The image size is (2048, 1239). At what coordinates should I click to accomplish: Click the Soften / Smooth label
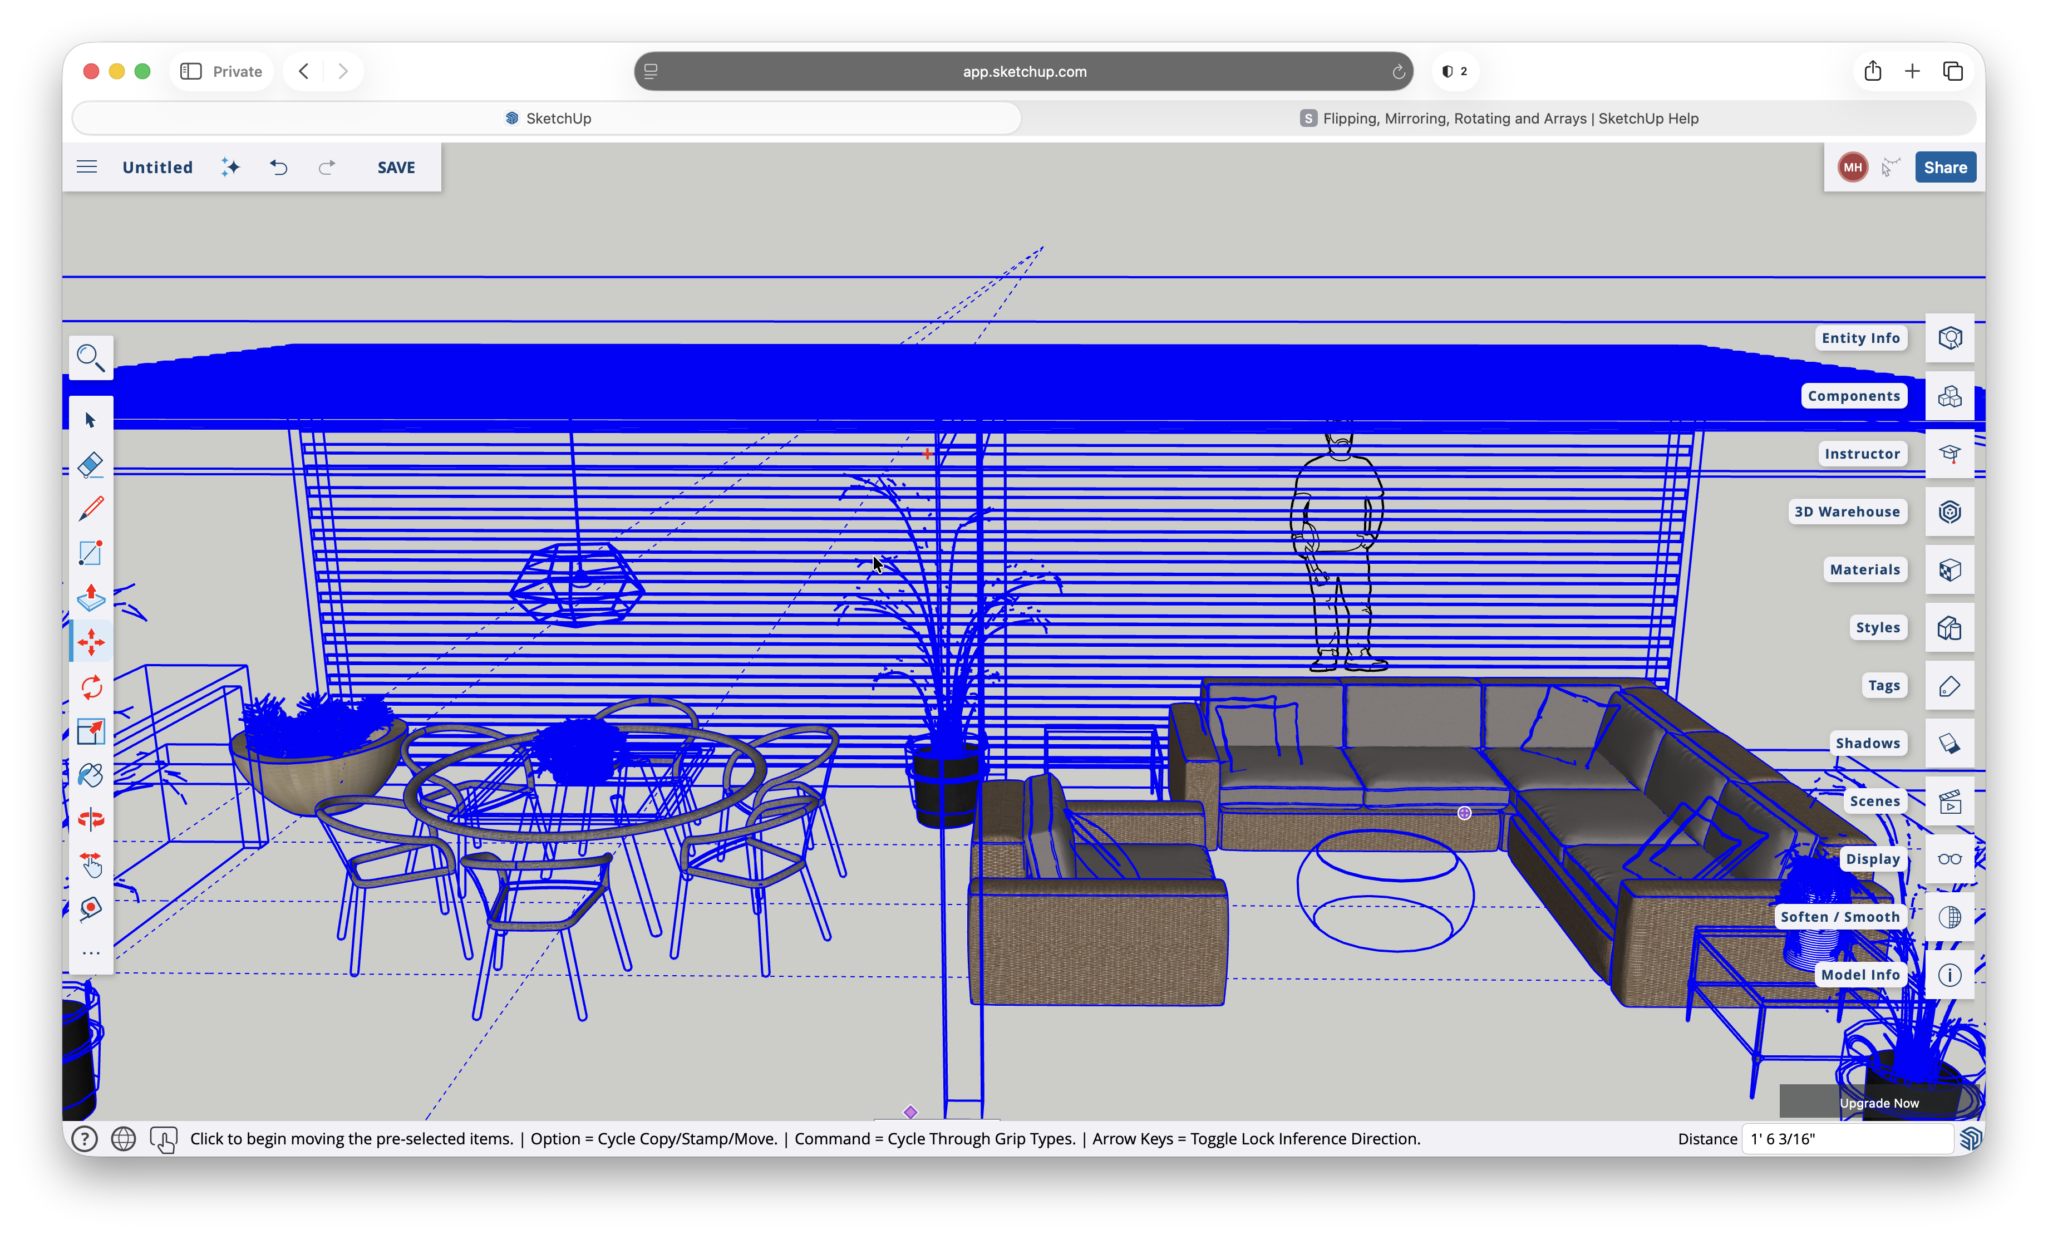(x=1840, y=917)
